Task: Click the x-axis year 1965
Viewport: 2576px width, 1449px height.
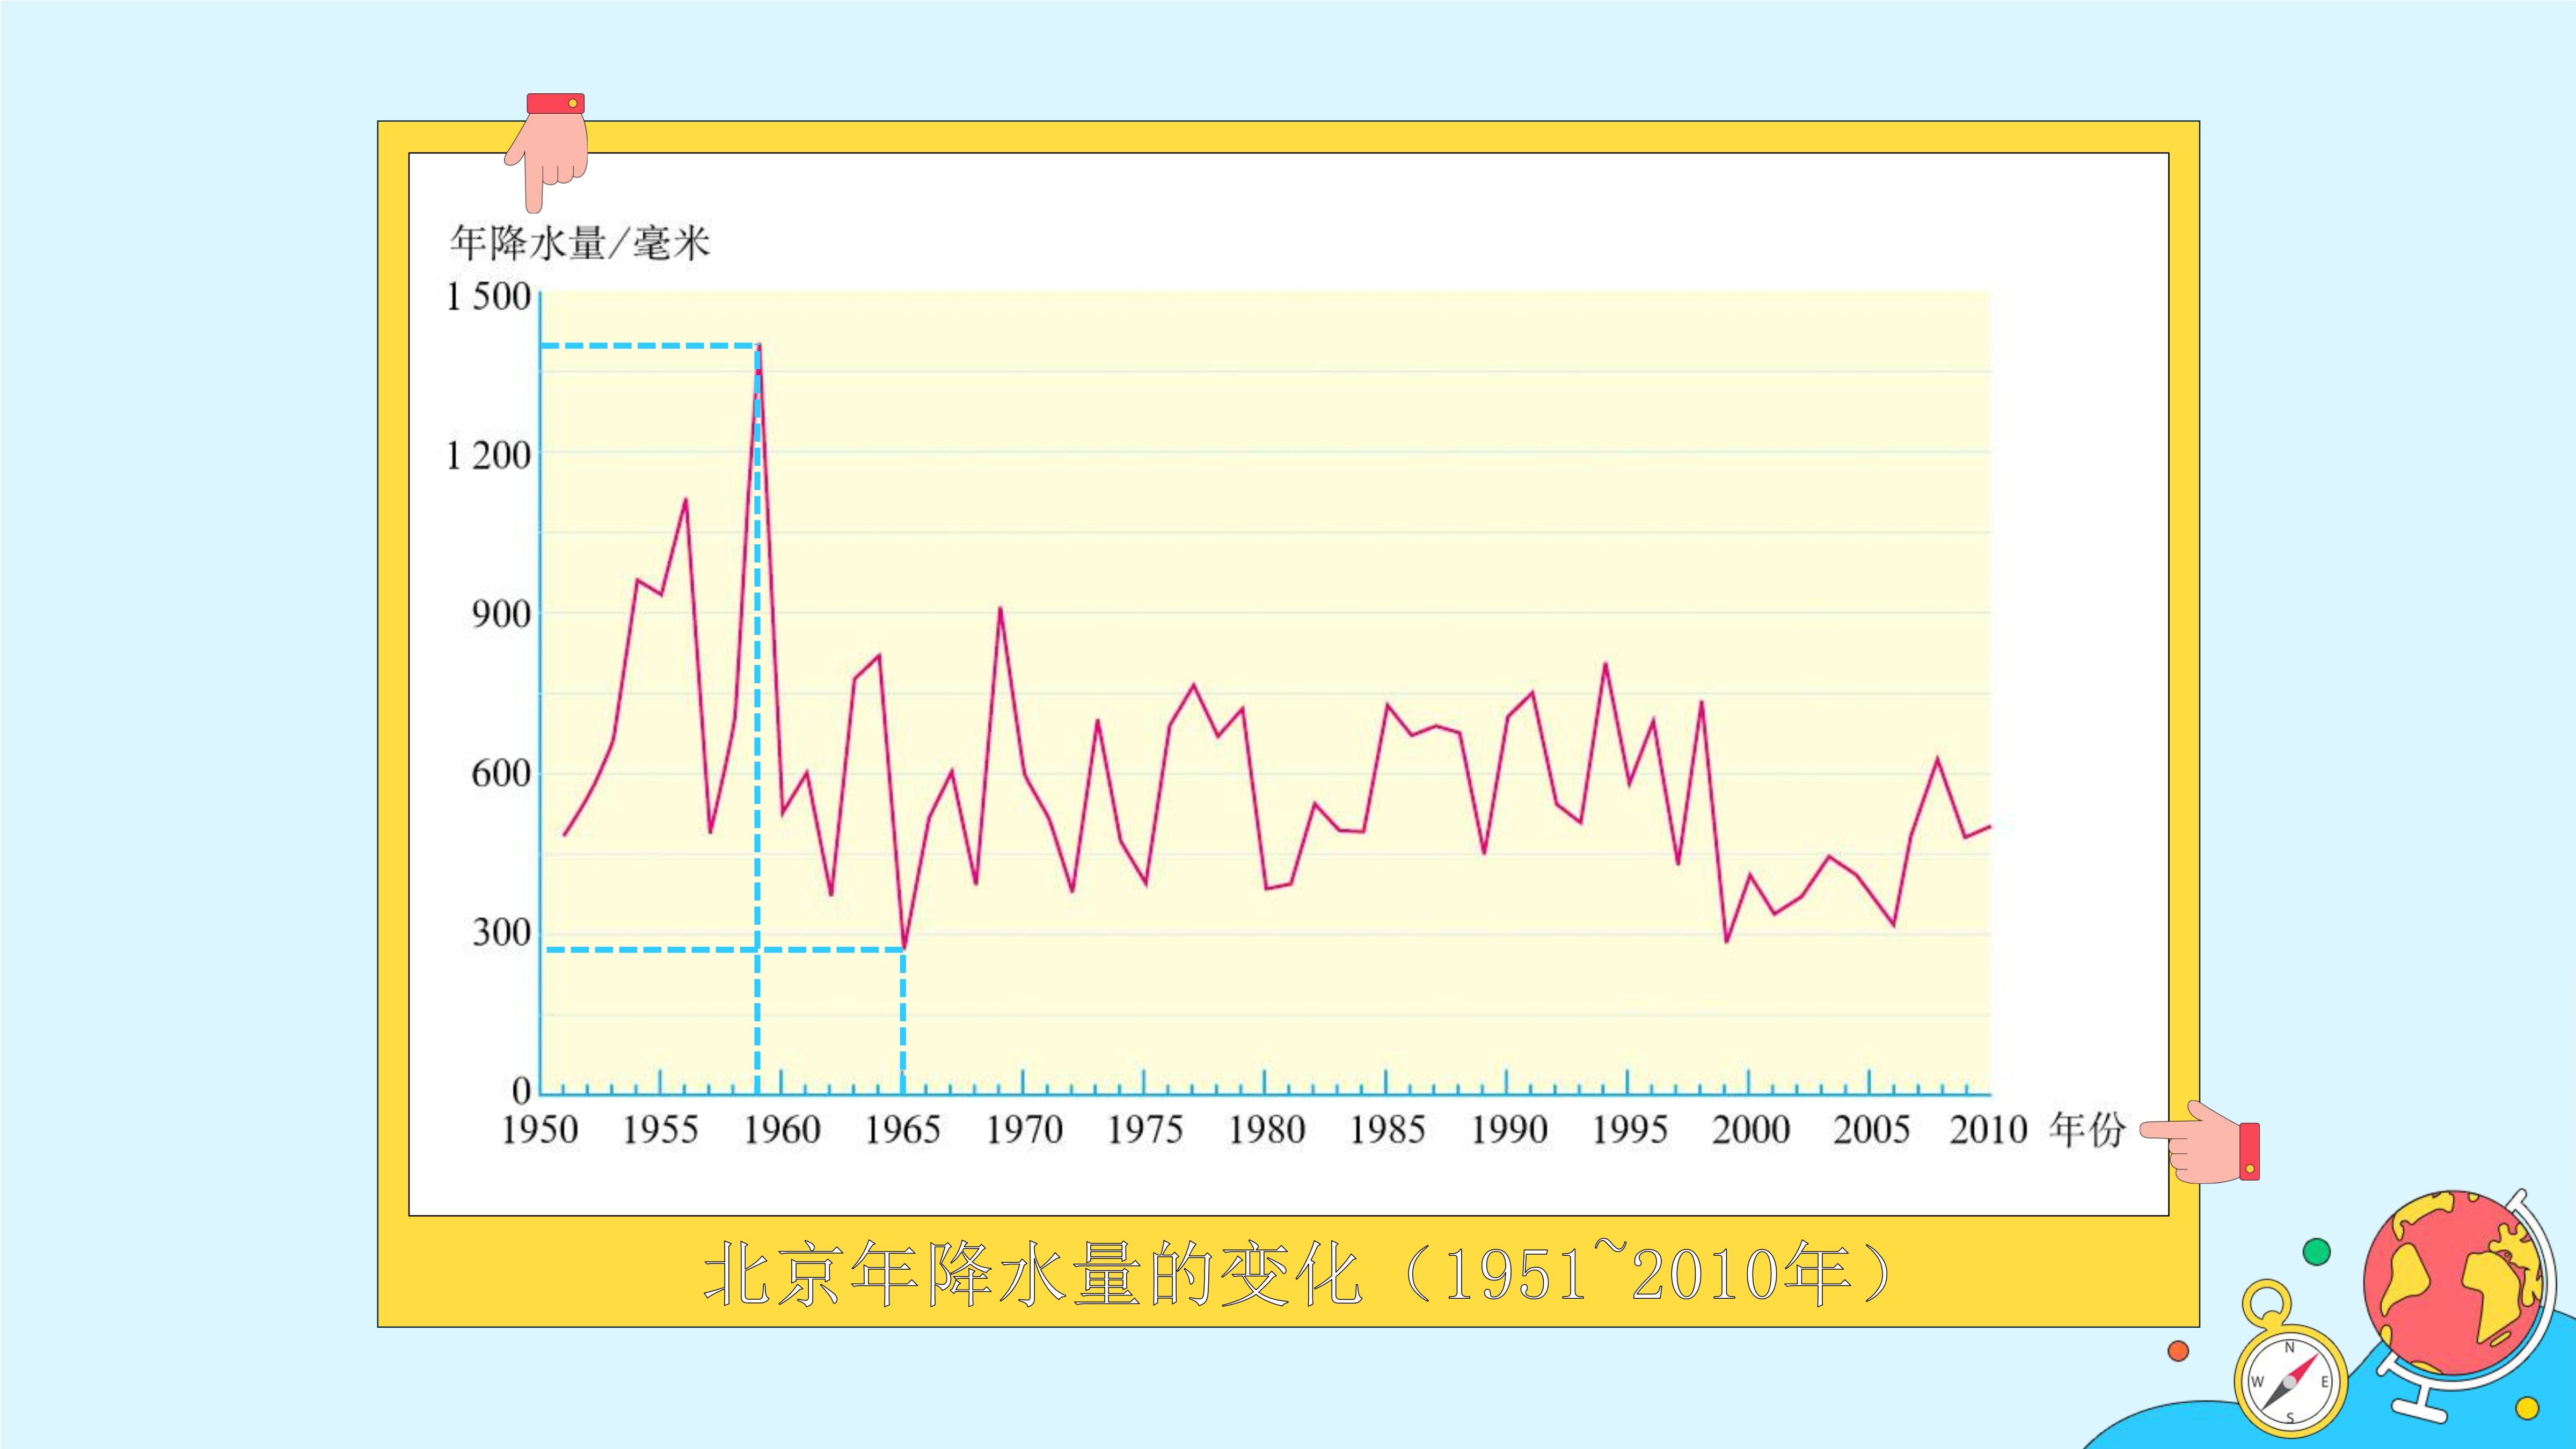Action: click(x=903, y=1130)
